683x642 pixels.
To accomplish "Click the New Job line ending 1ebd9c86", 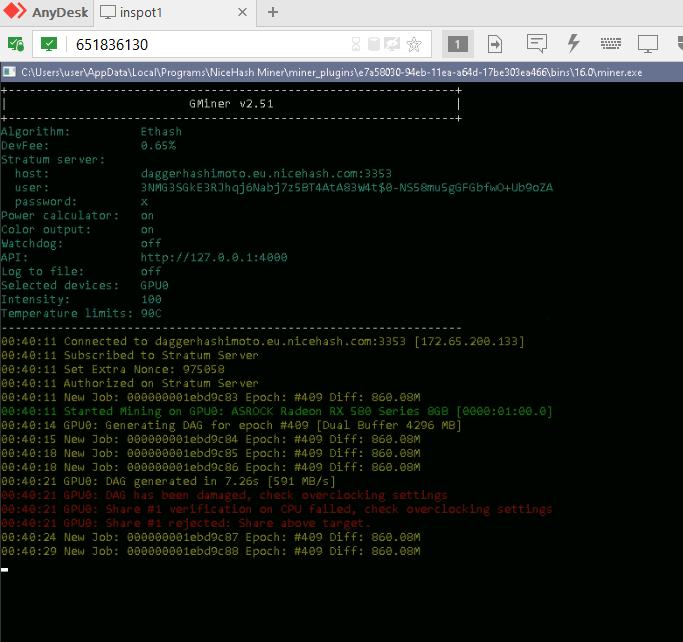I will coord(211,467).
